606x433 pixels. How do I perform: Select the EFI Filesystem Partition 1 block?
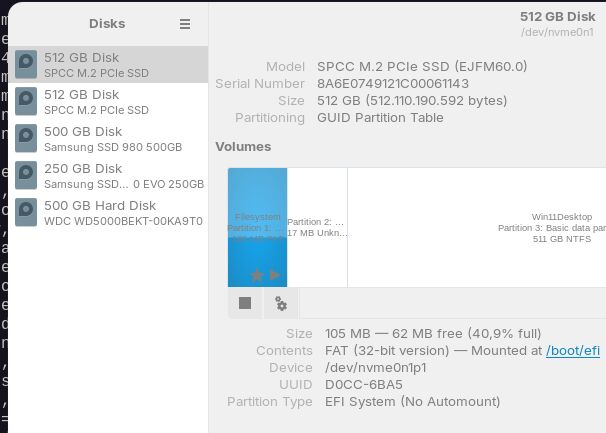click(257, 225)
